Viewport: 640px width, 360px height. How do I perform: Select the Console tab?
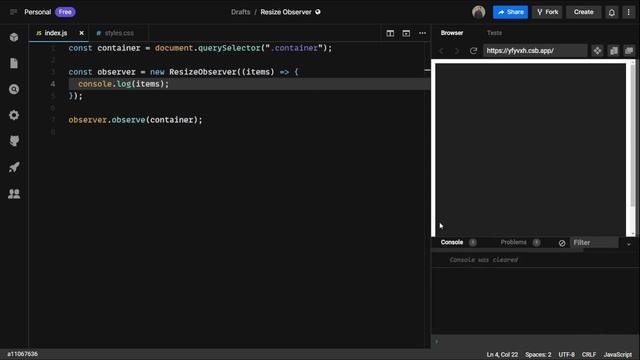tap(452, 242)
